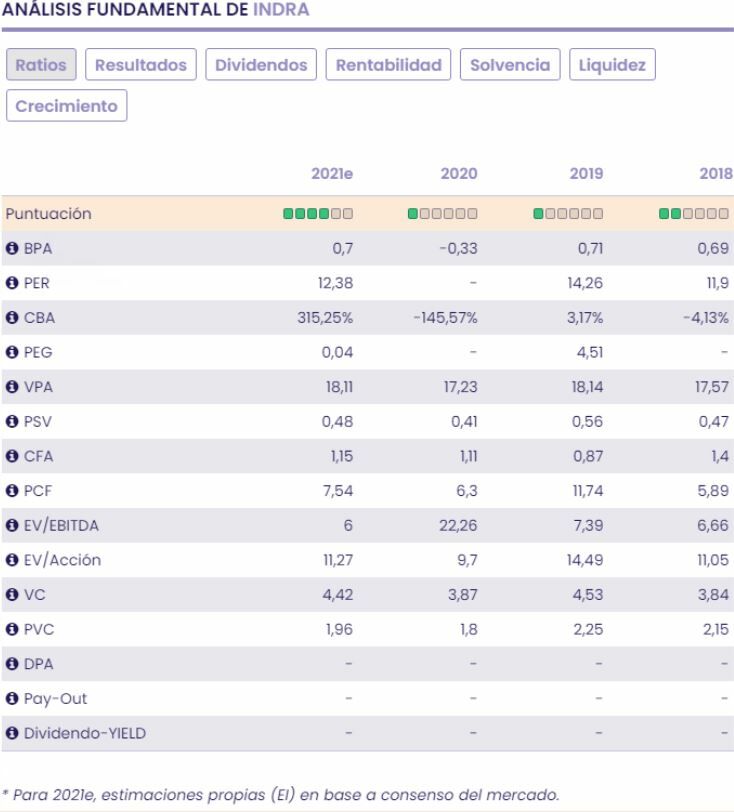This screenshot has width=734, height=812.
Task: Select the Rentabilidad tab
Action: 389,65
